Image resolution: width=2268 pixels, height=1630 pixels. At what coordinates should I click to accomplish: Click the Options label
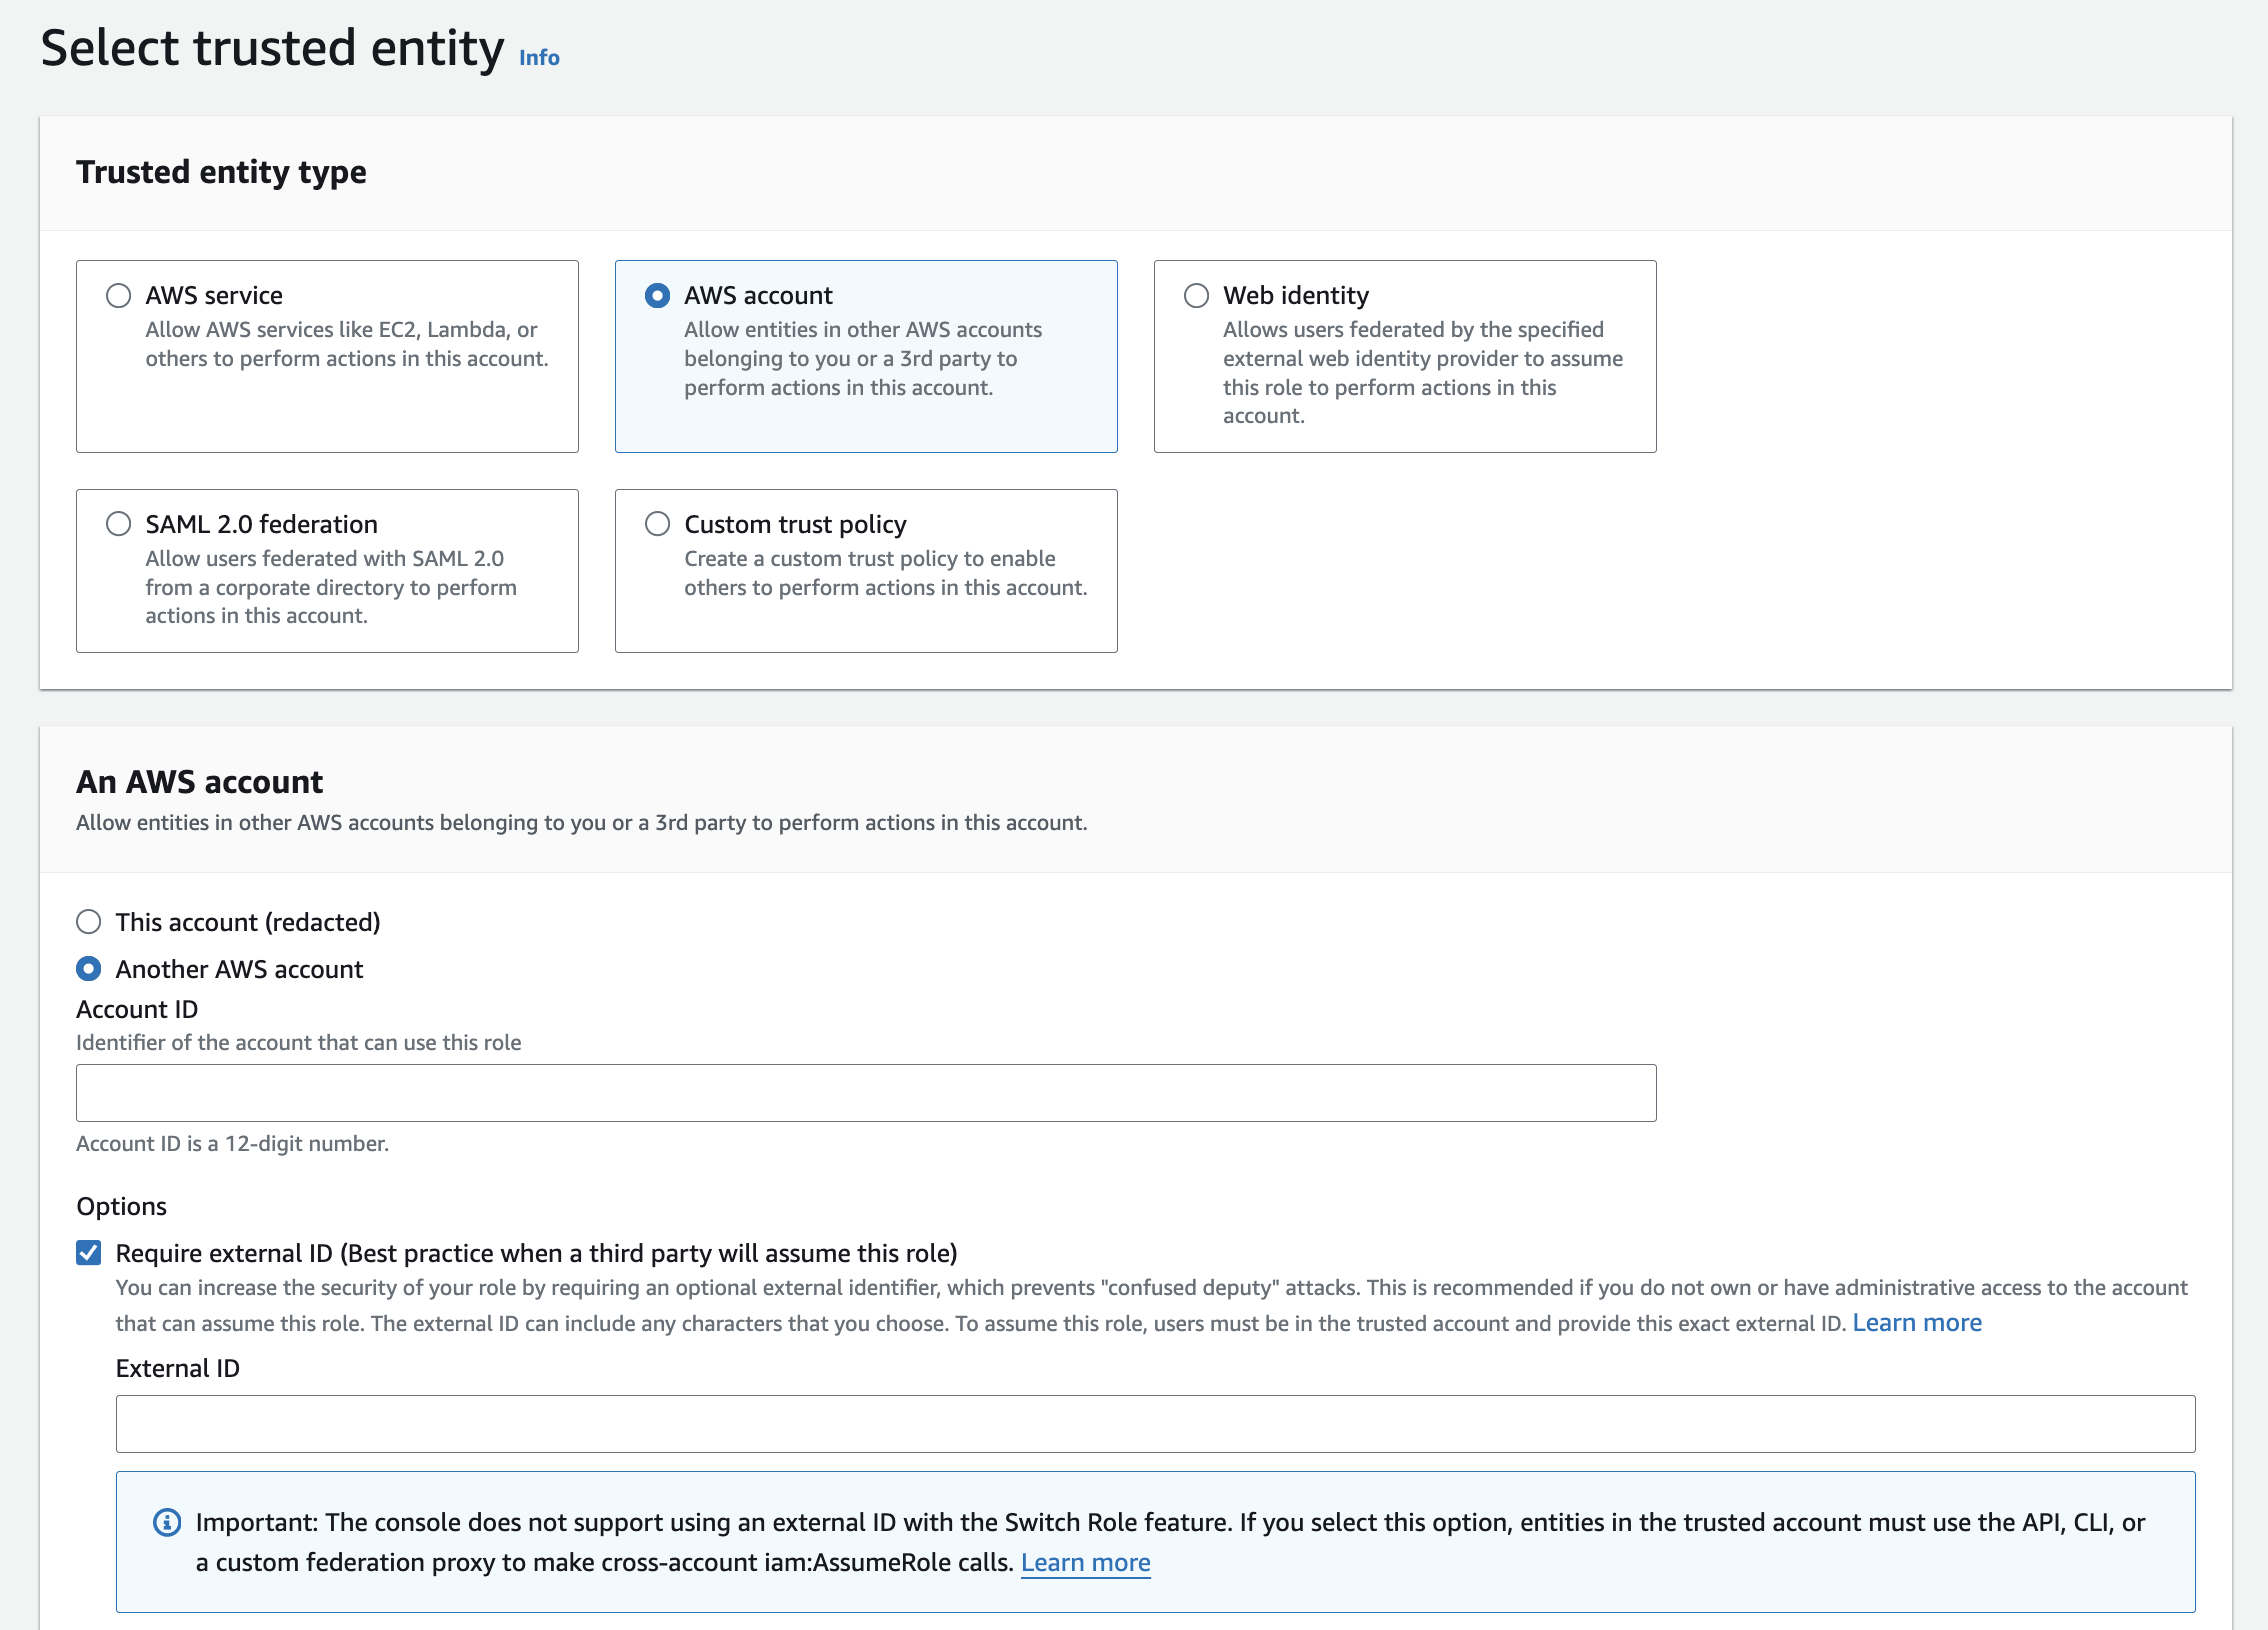[122, 1207]
